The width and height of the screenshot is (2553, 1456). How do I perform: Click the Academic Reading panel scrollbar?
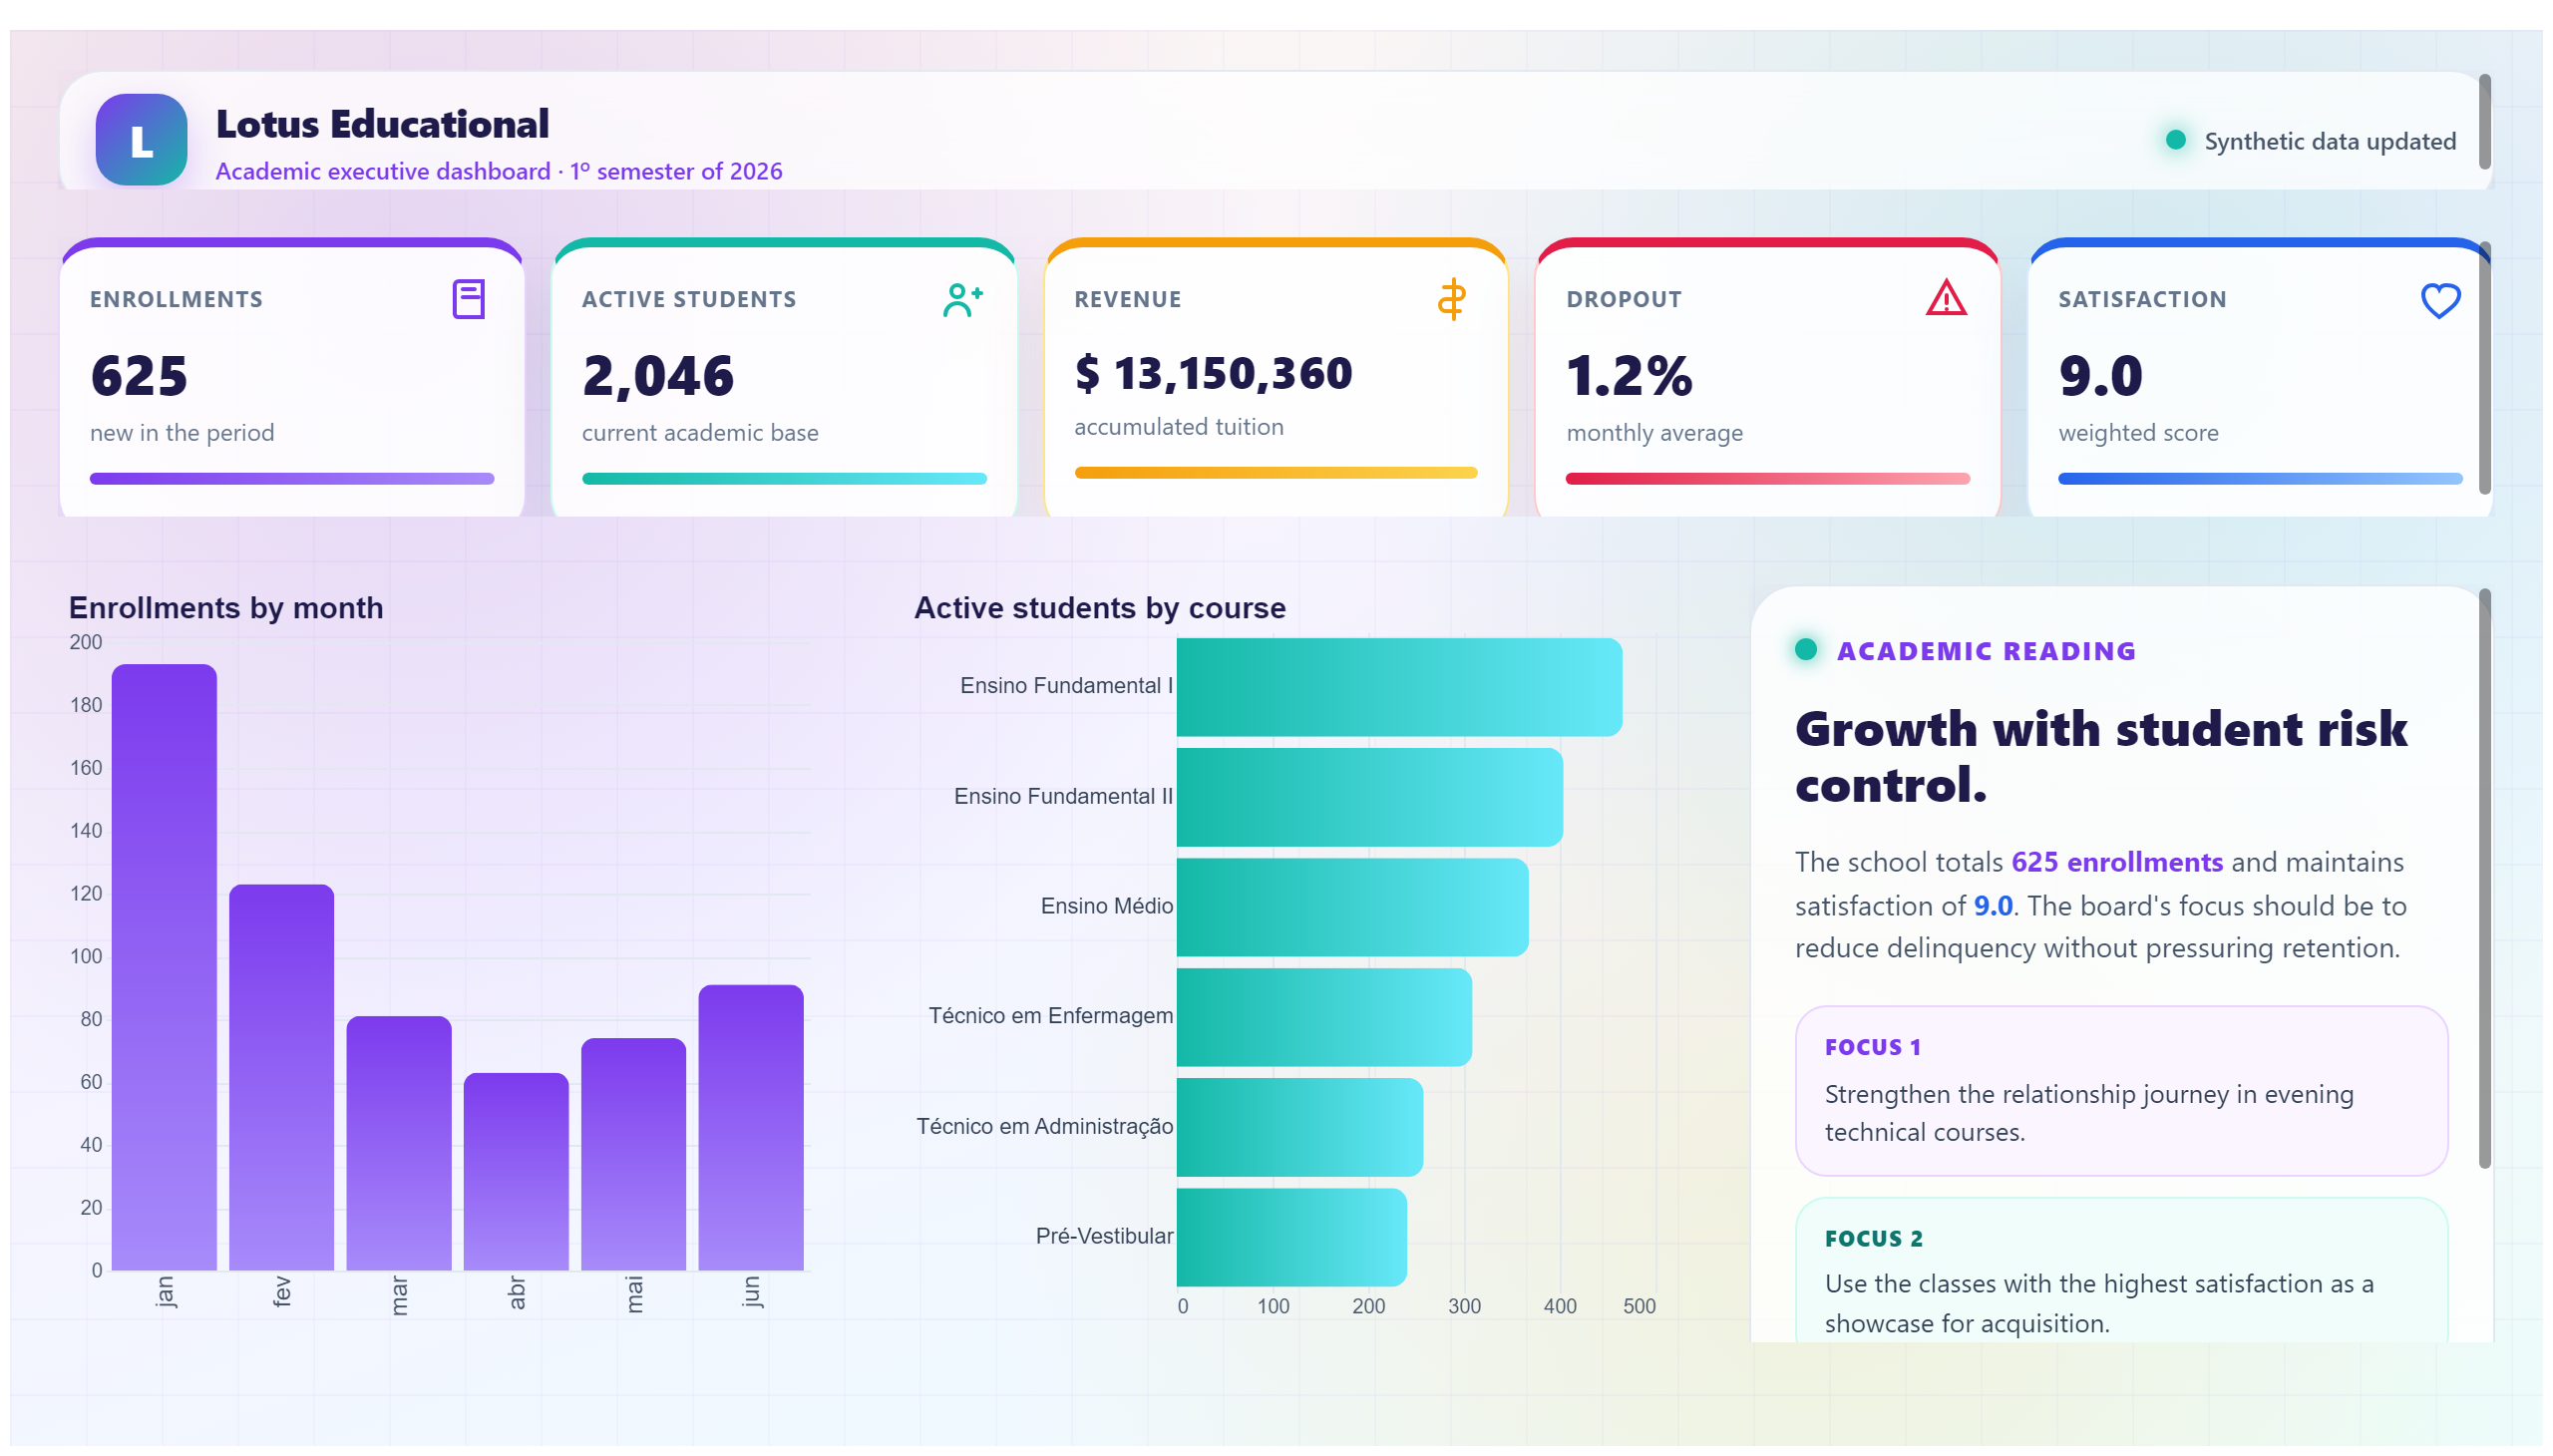pos(2484,878)
